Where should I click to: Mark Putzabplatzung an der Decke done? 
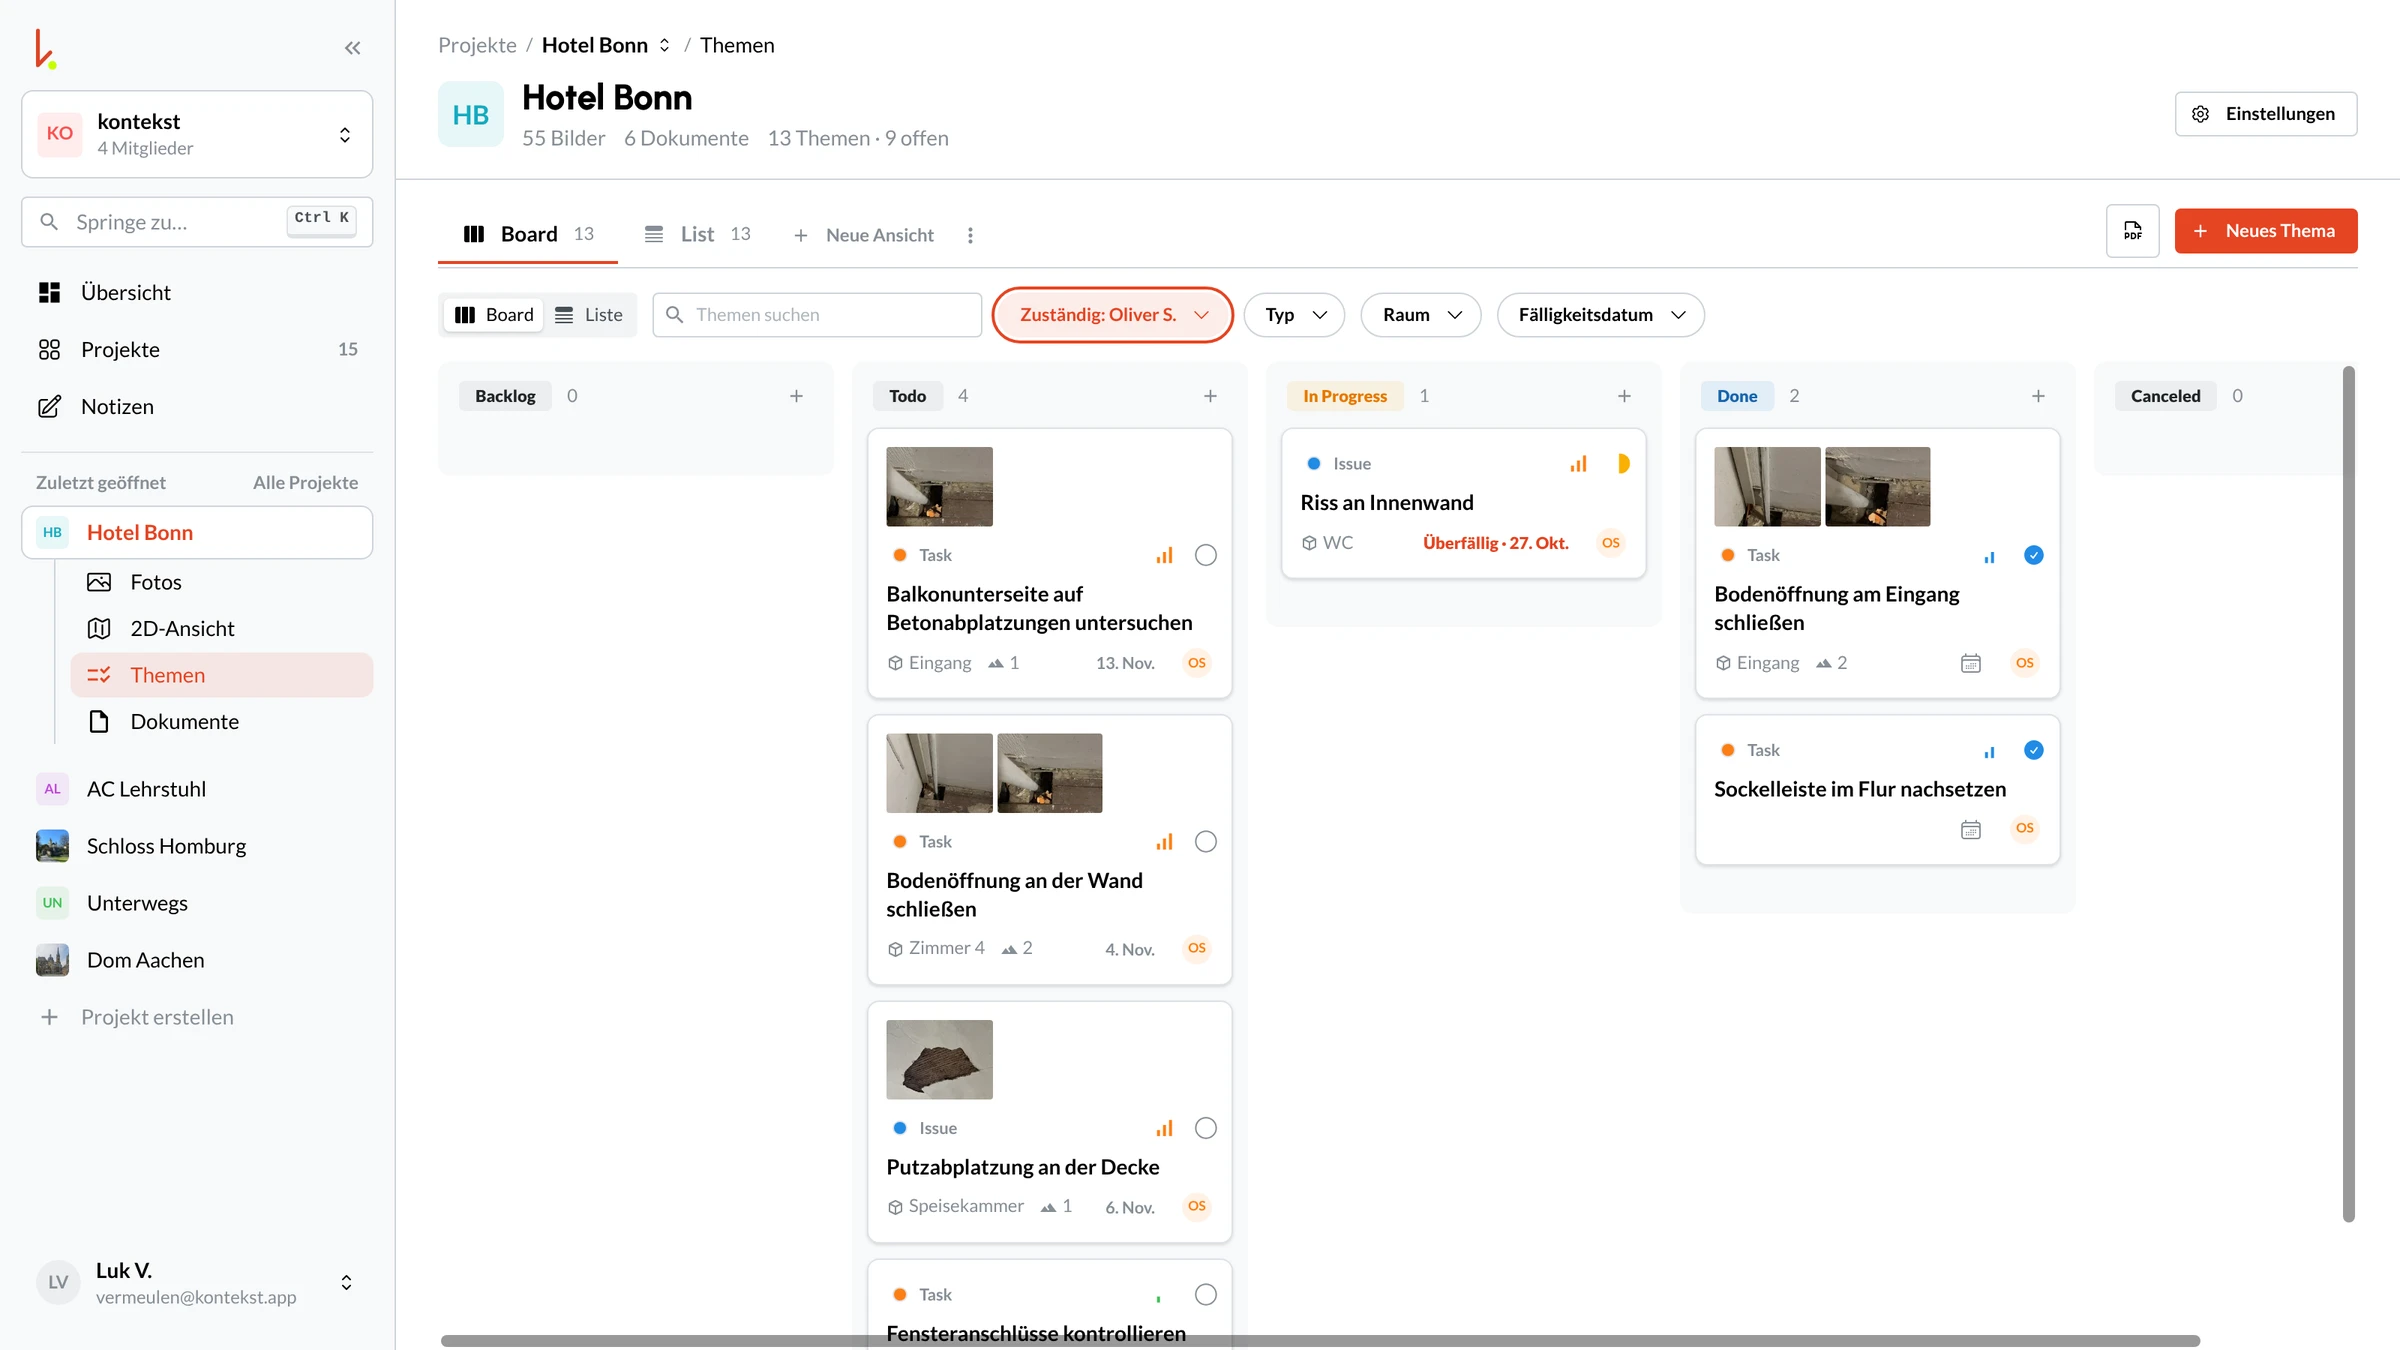pos(1206,1128)
